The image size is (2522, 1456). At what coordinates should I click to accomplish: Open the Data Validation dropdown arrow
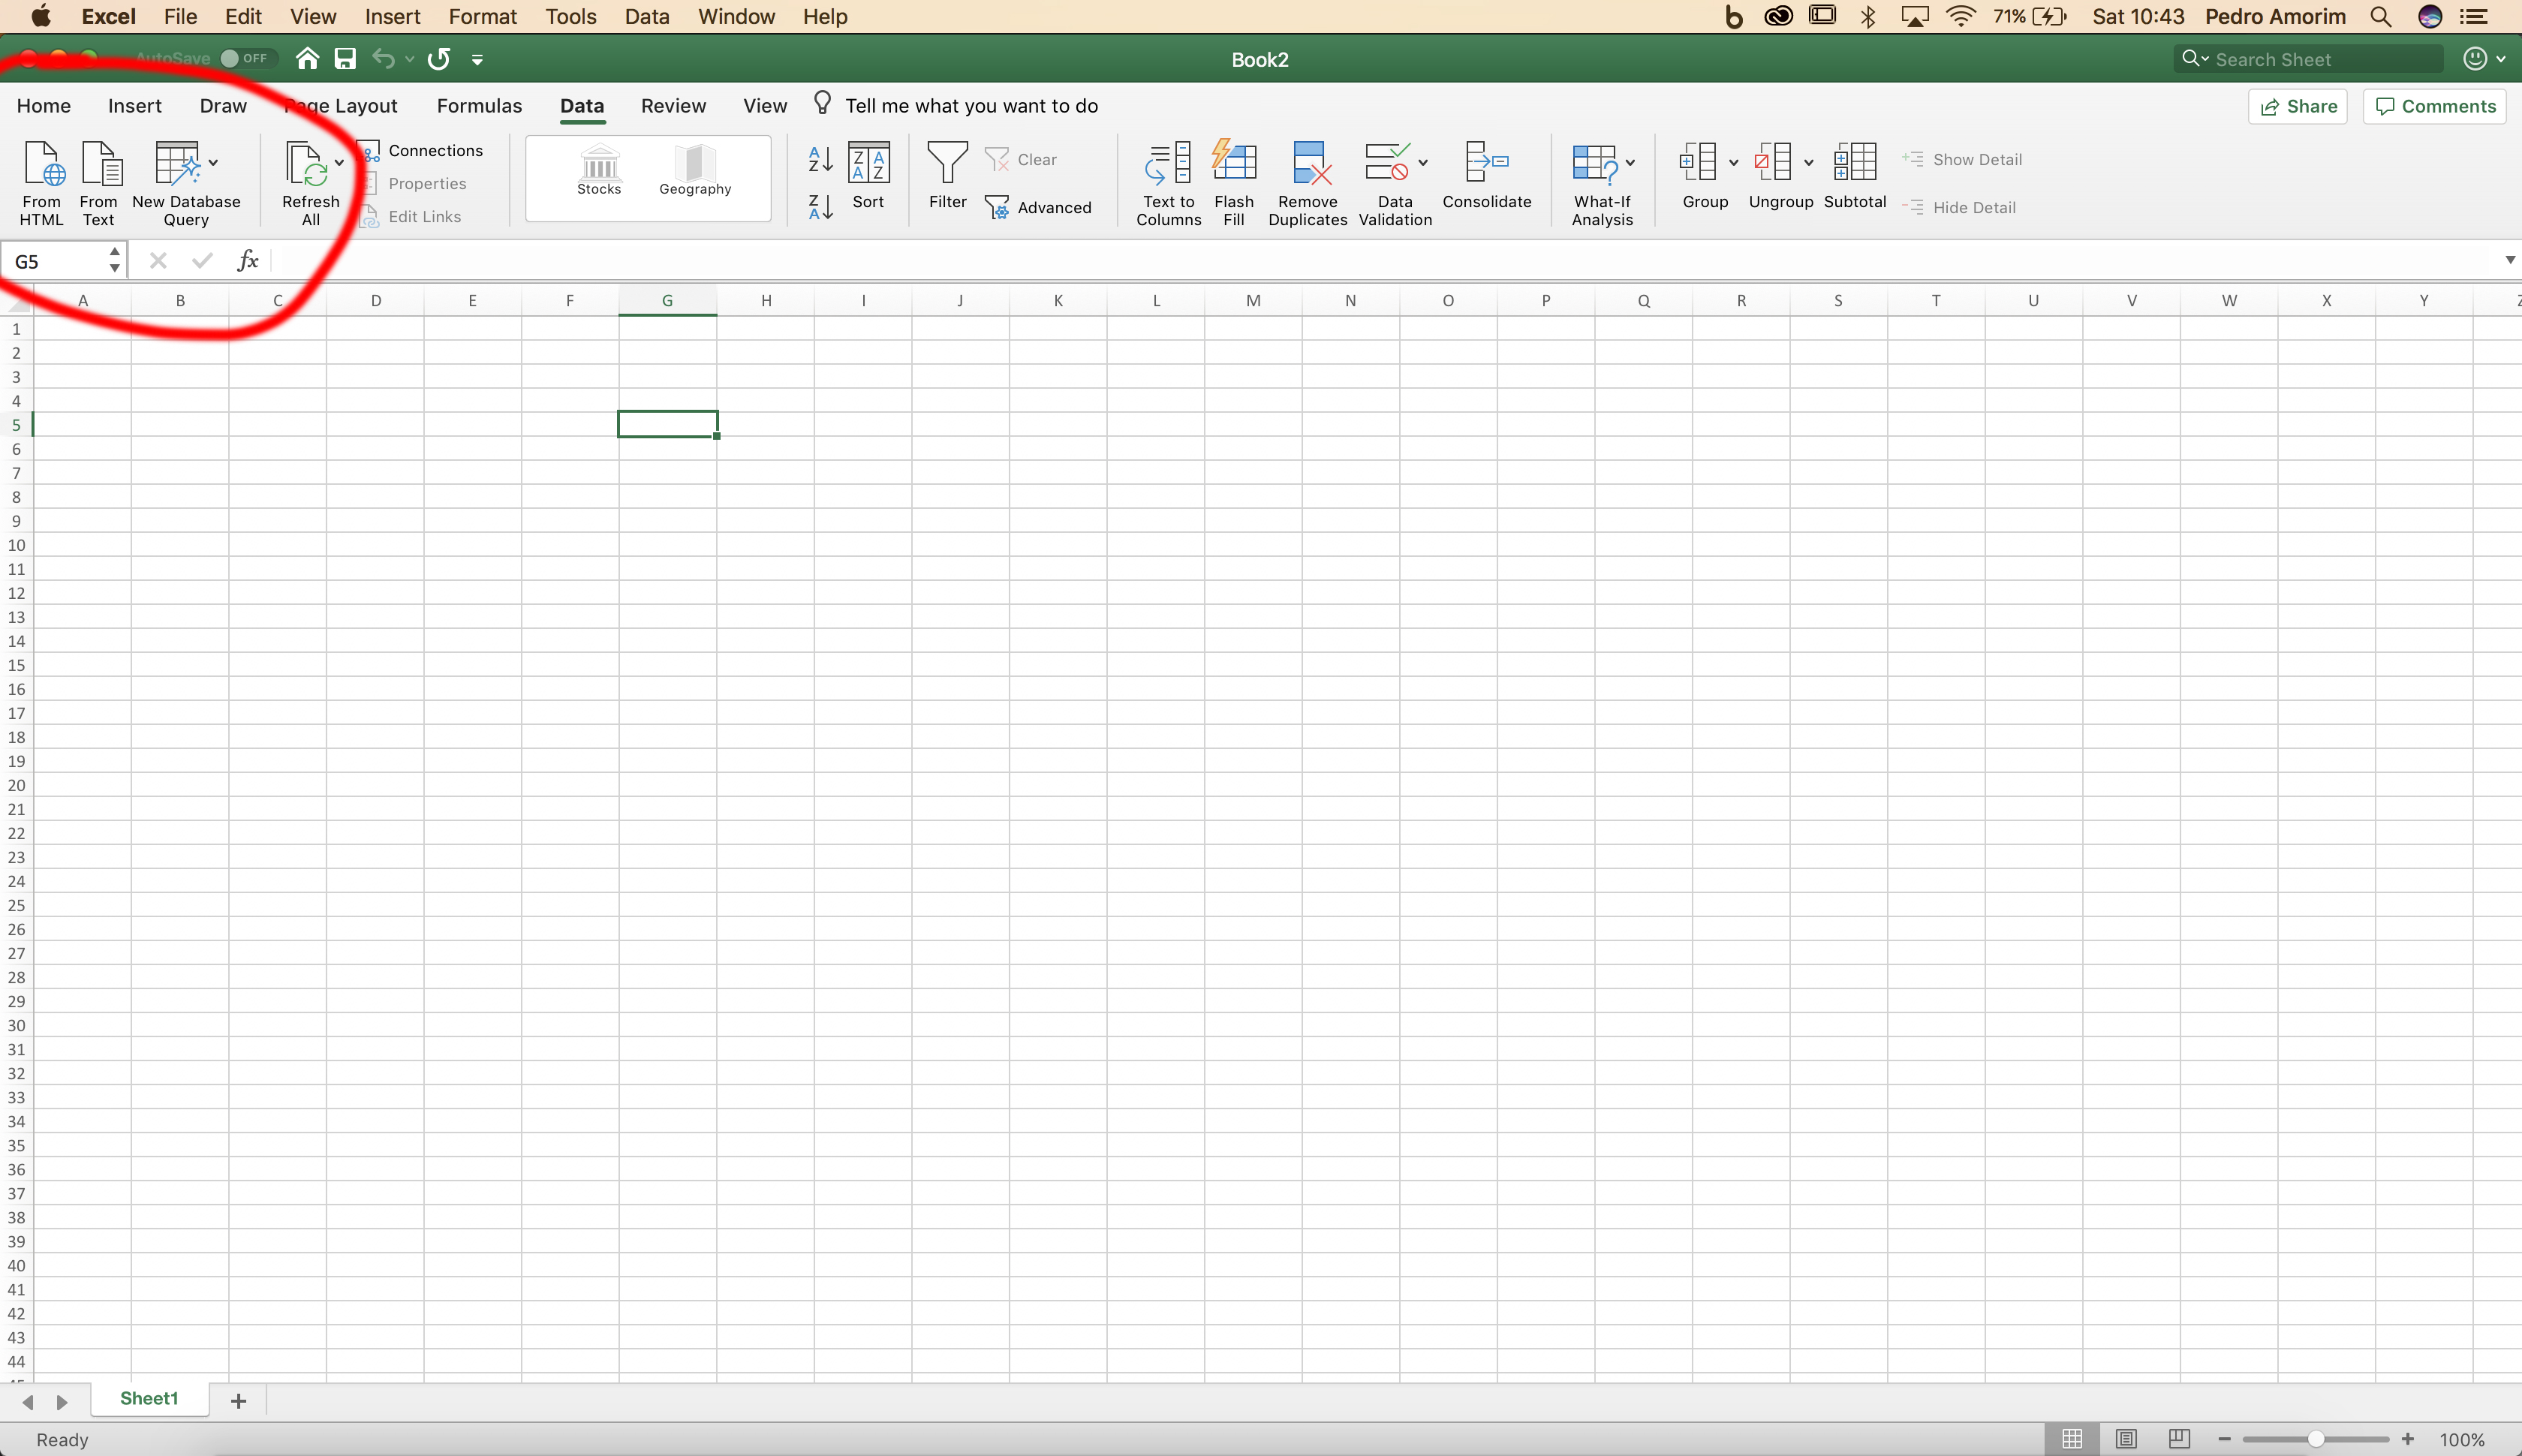tap(1424, 162)
